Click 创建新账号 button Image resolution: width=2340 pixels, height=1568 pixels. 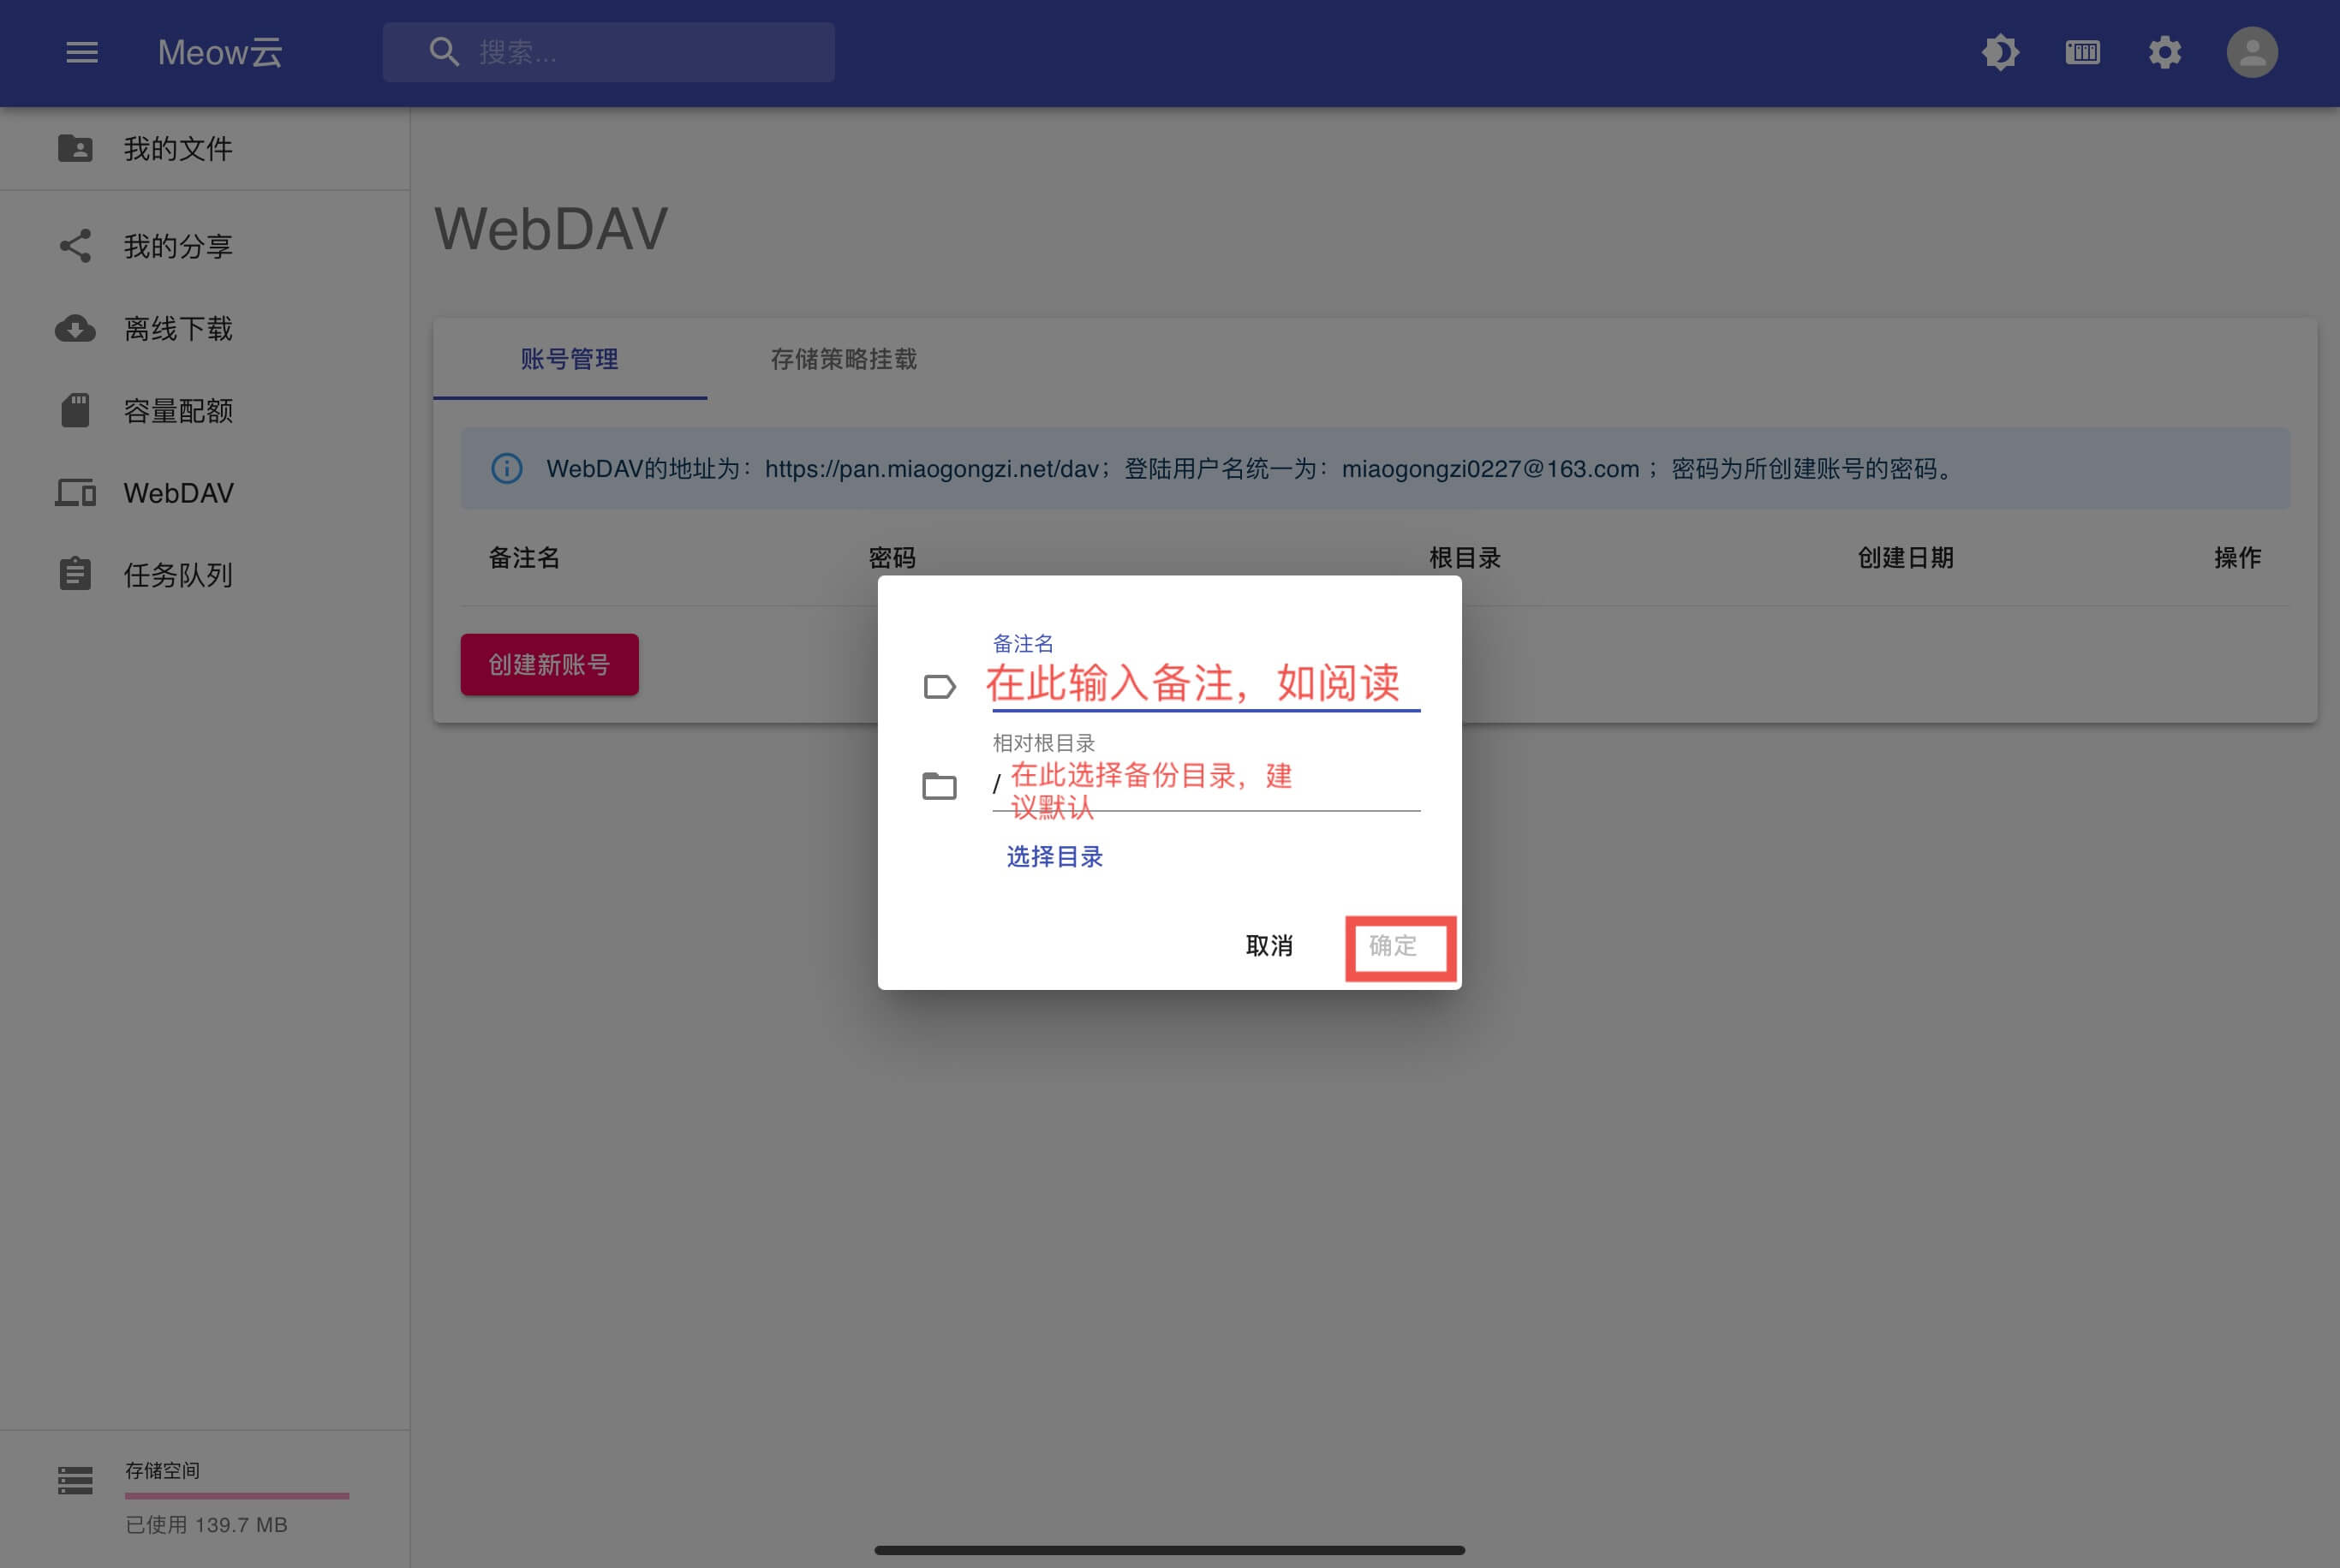549,664
